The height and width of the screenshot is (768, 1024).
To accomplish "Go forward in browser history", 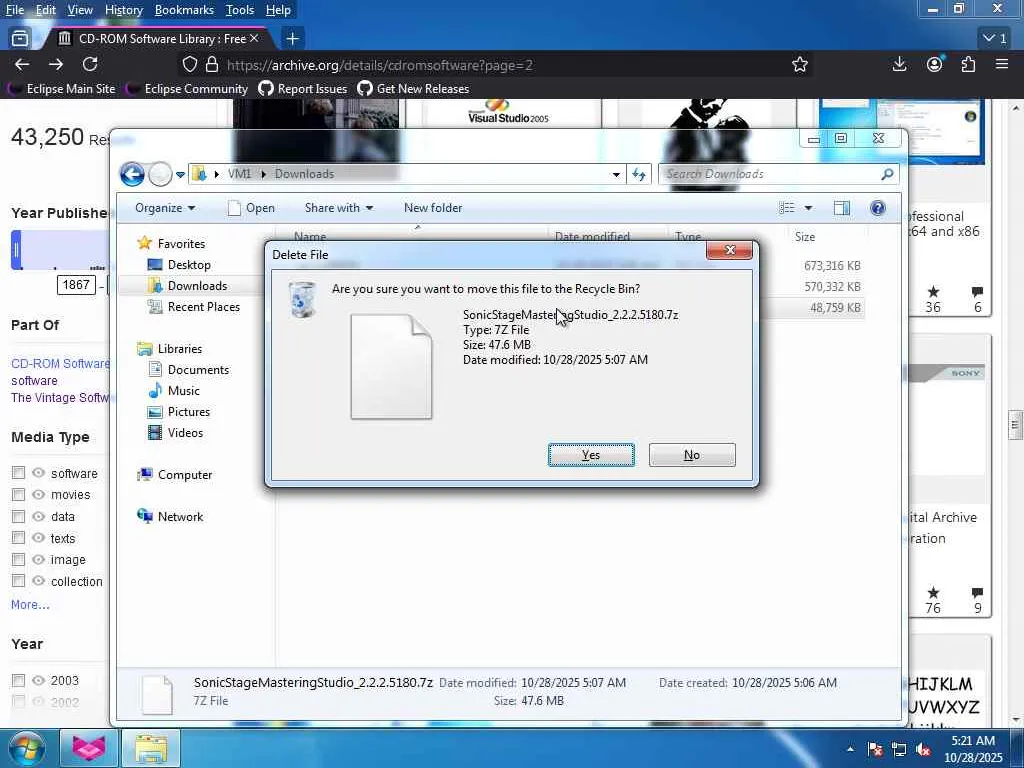I will [x=56, y=64].
